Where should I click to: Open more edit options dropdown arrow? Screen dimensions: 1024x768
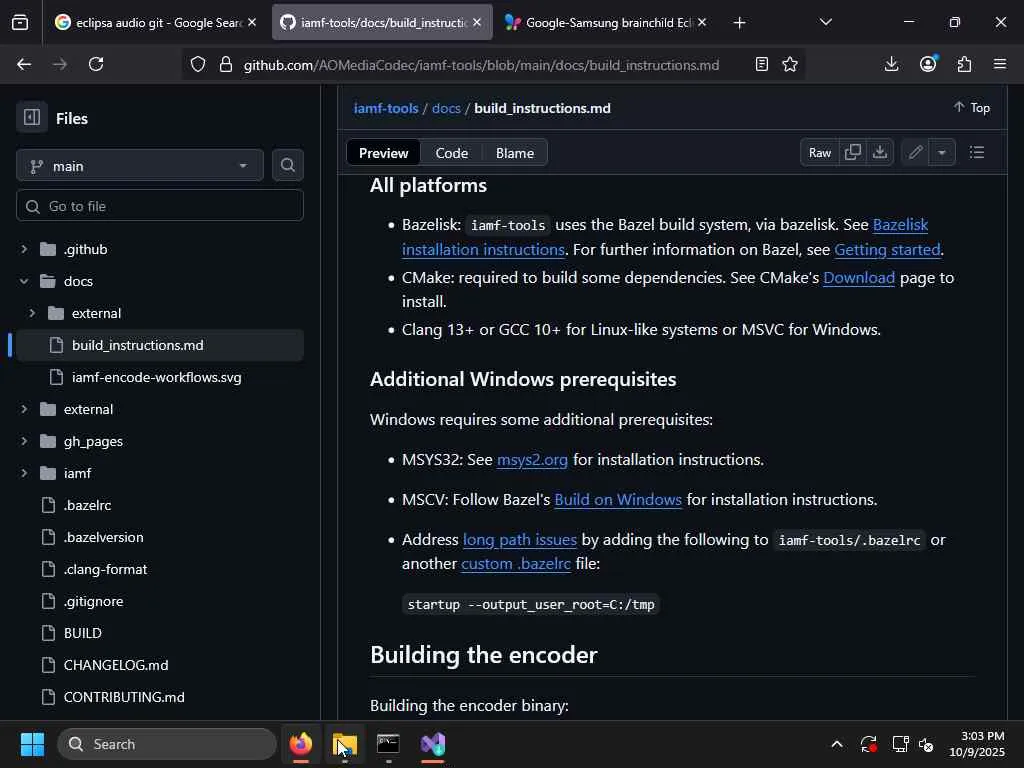click(942, 153)
